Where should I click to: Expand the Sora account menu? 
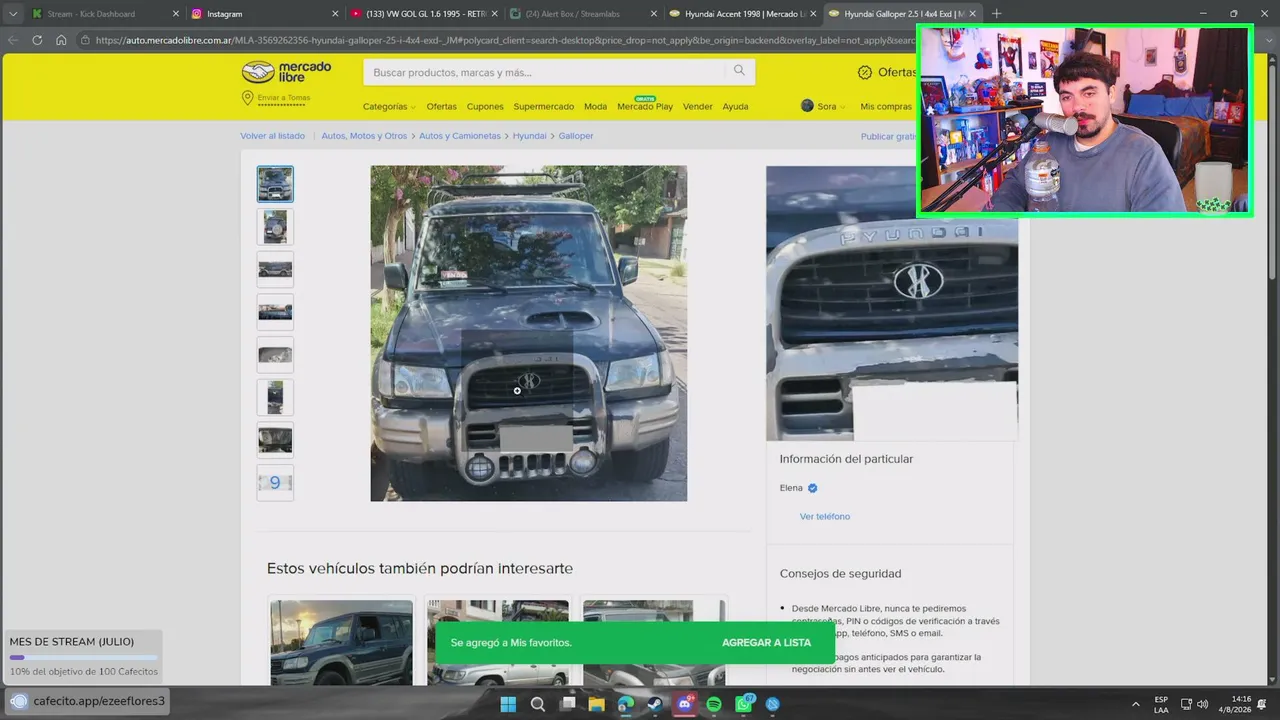click(x=823, y=106)
